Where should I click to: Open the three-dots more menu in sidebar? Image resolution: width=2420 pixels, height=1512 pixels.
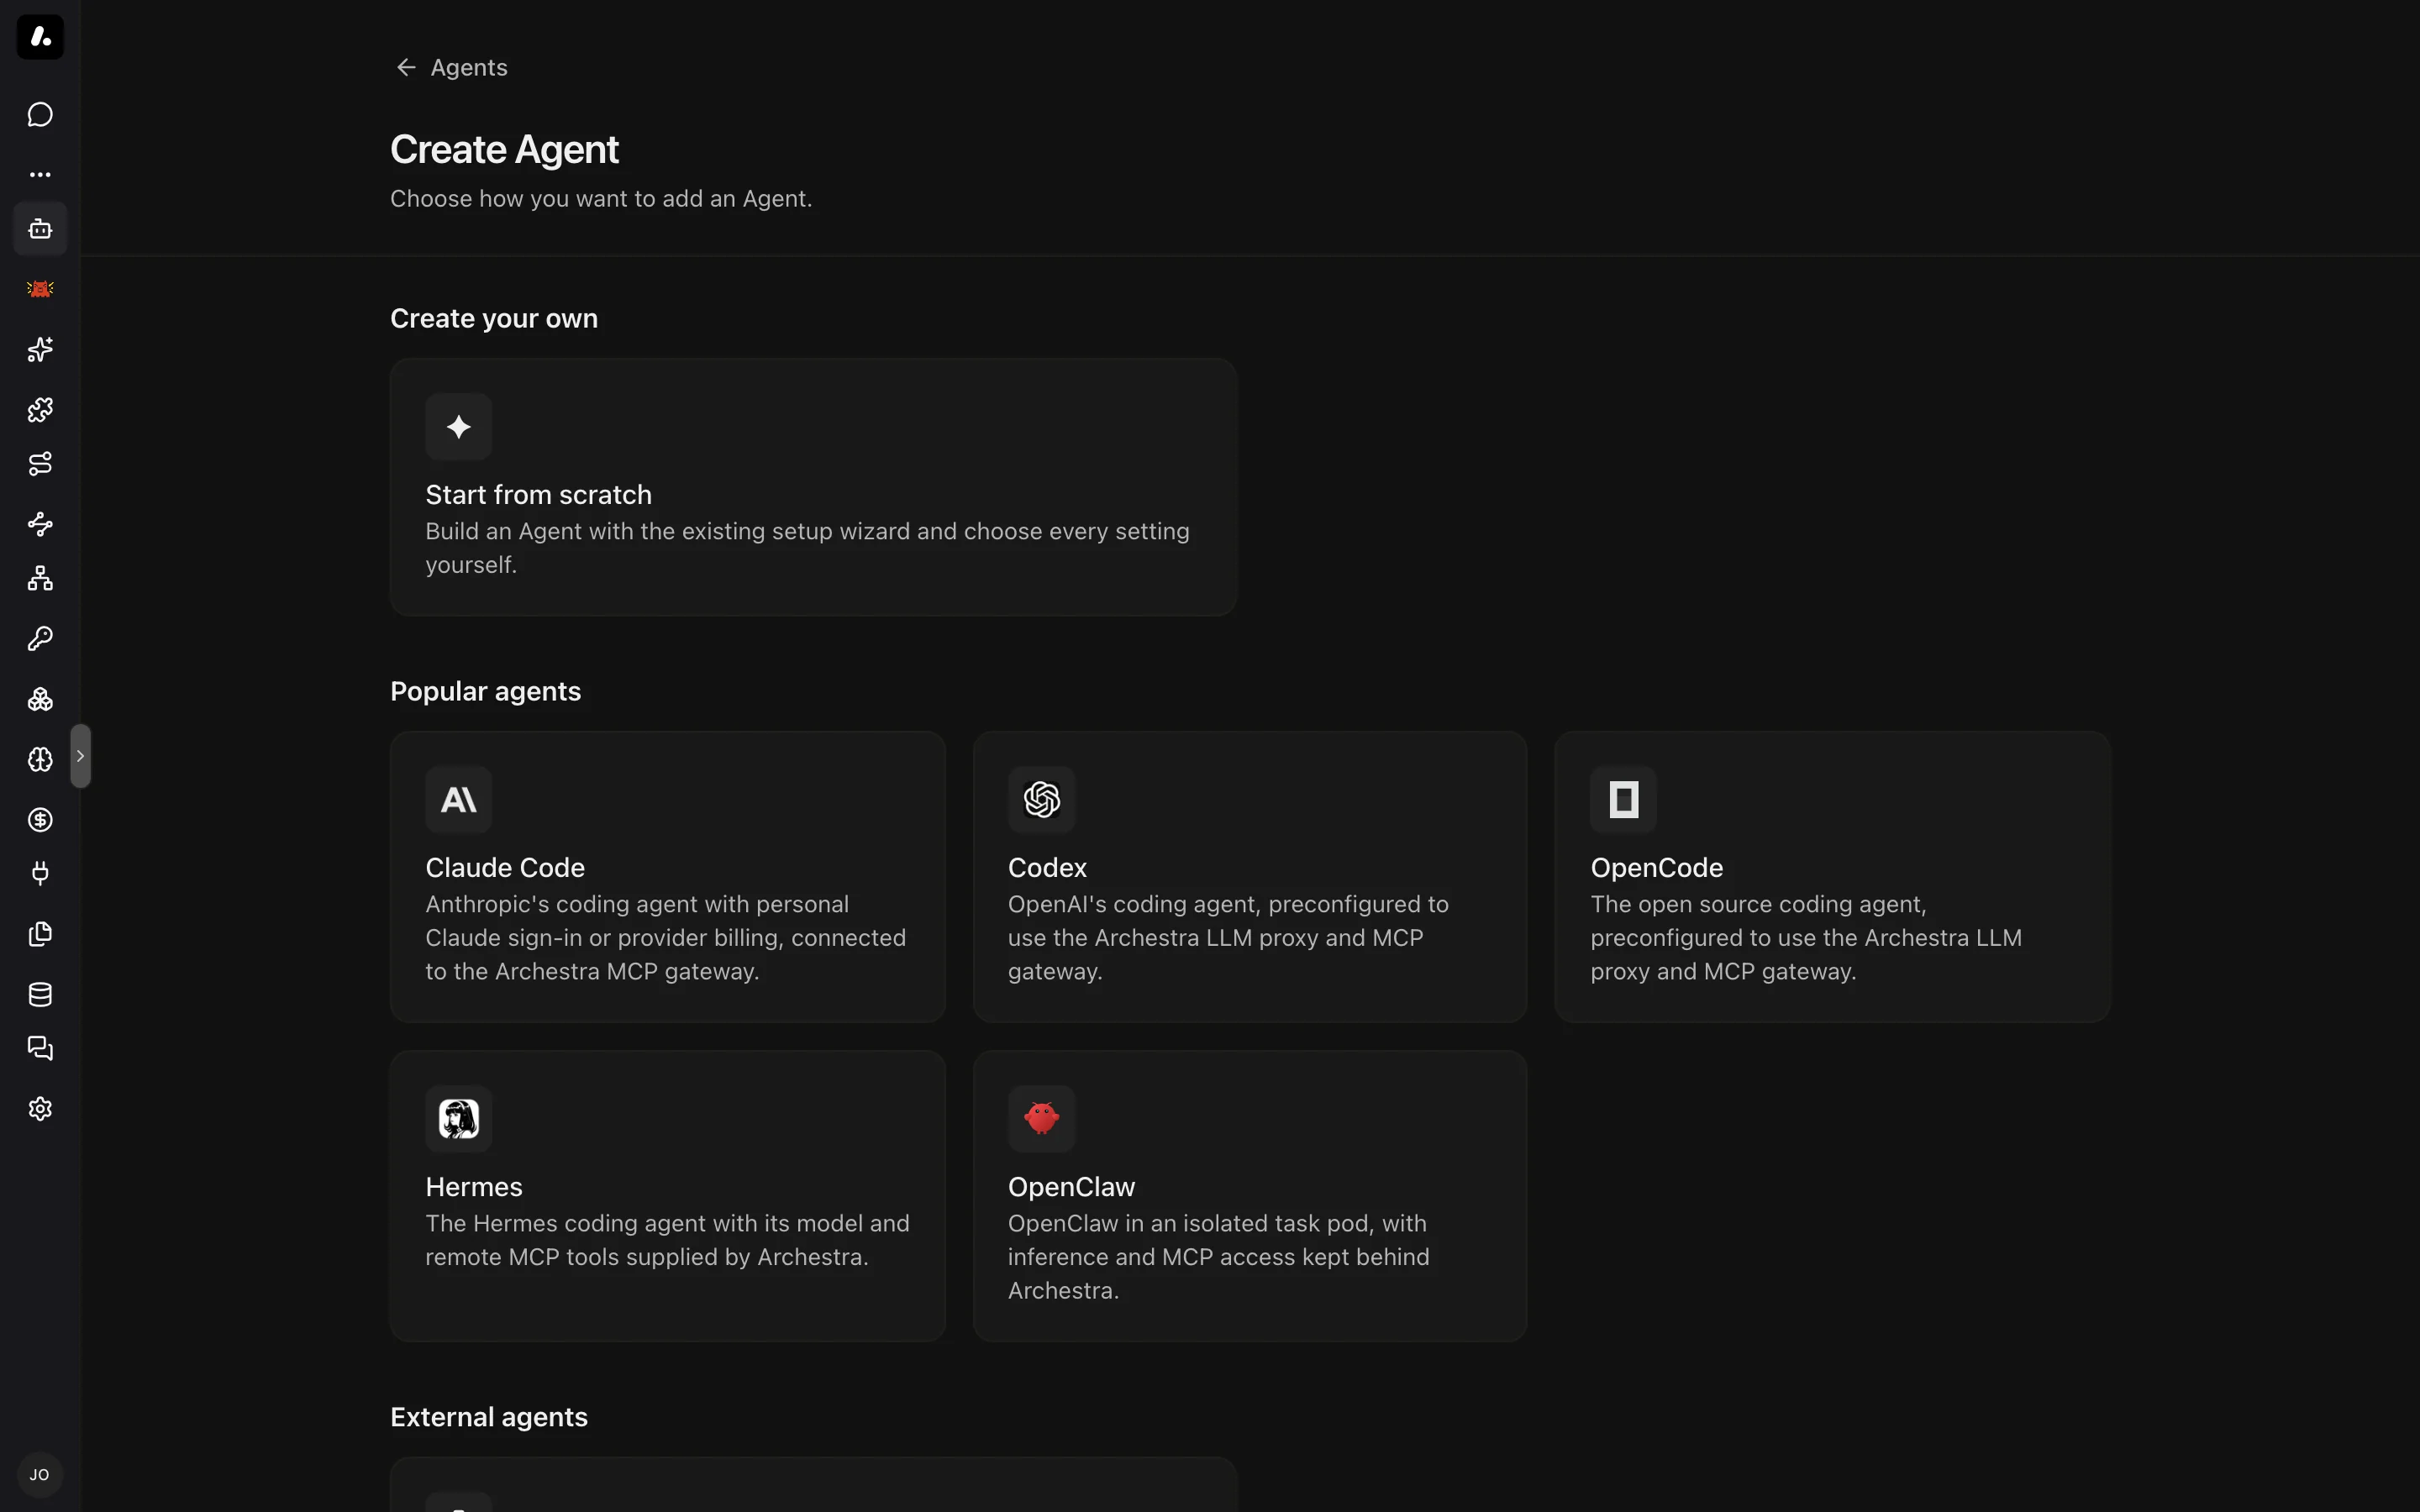(x=40, y=174)
